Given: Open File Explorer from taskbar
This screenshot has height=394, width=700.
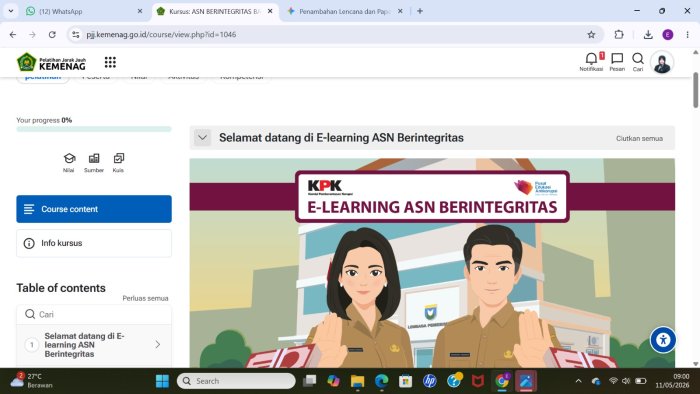Looking at the screenshot, I should point(357,381).
